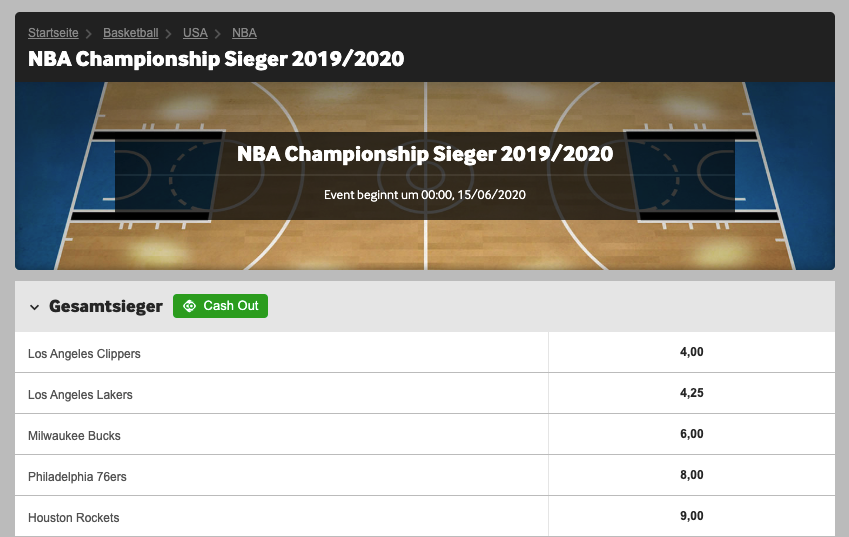
Task: Collapse the Gesamtsieger section chevron
Action: (x=35, y=307)
